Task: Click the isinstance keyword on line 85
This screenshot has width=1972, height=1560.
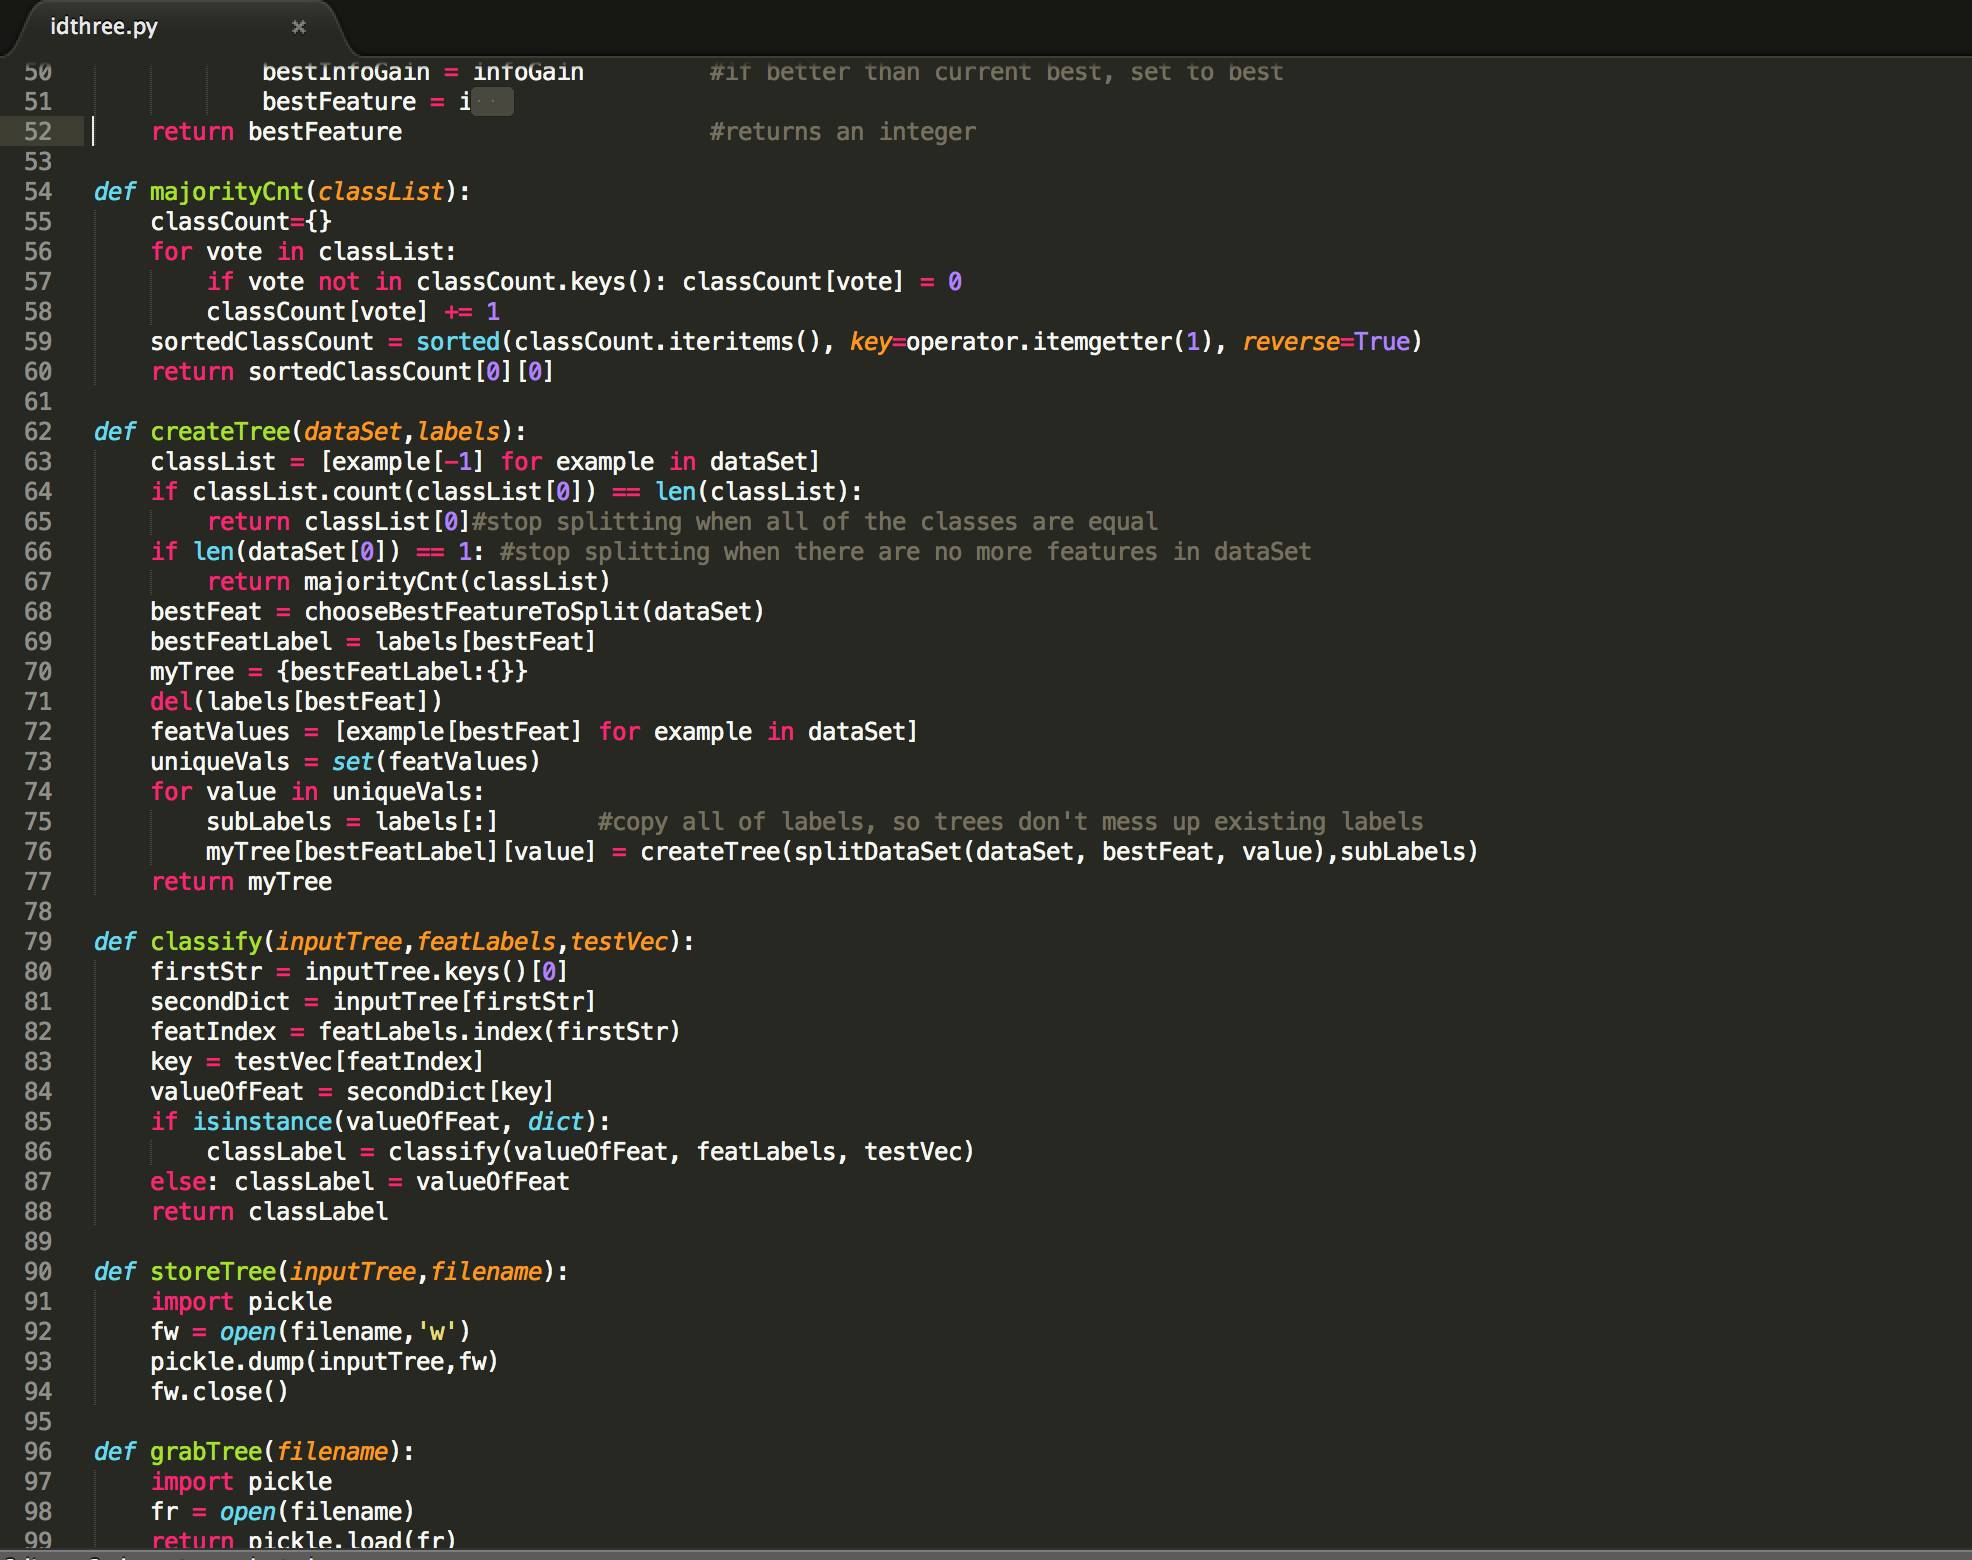Action: point(261,1122)
